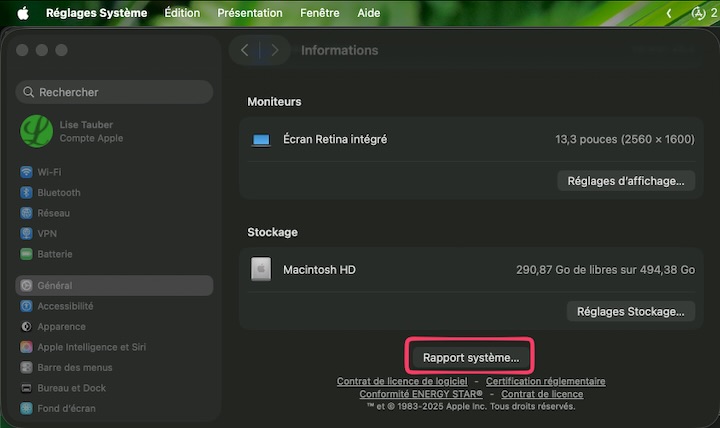Click the Rechercher search field

click(115, 92)
